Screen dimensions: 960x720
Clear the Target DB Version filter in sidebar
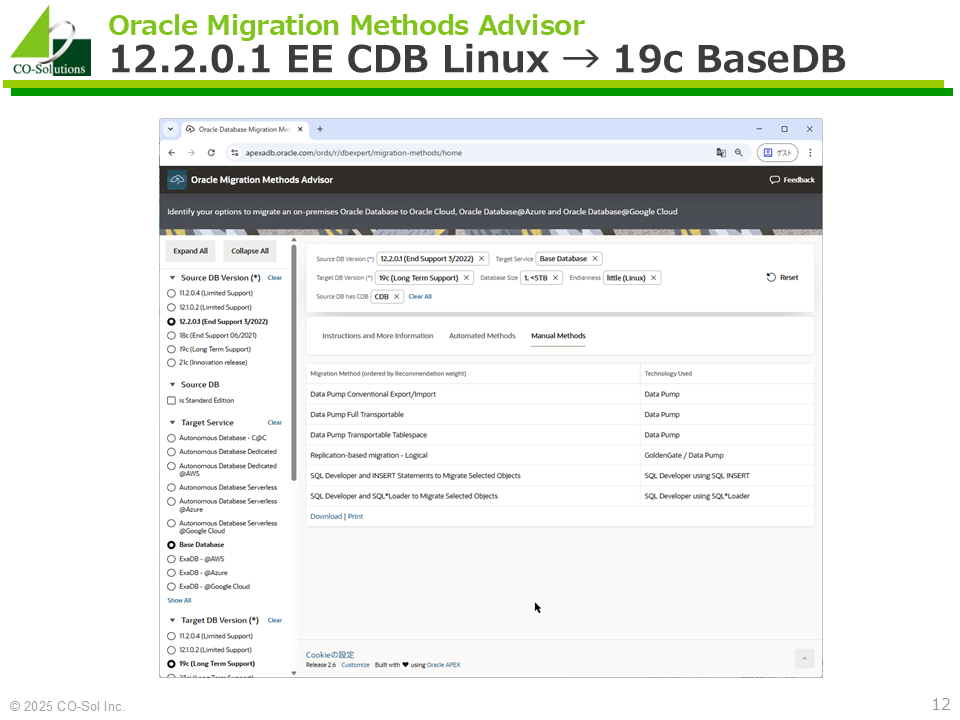pos(275,620)
